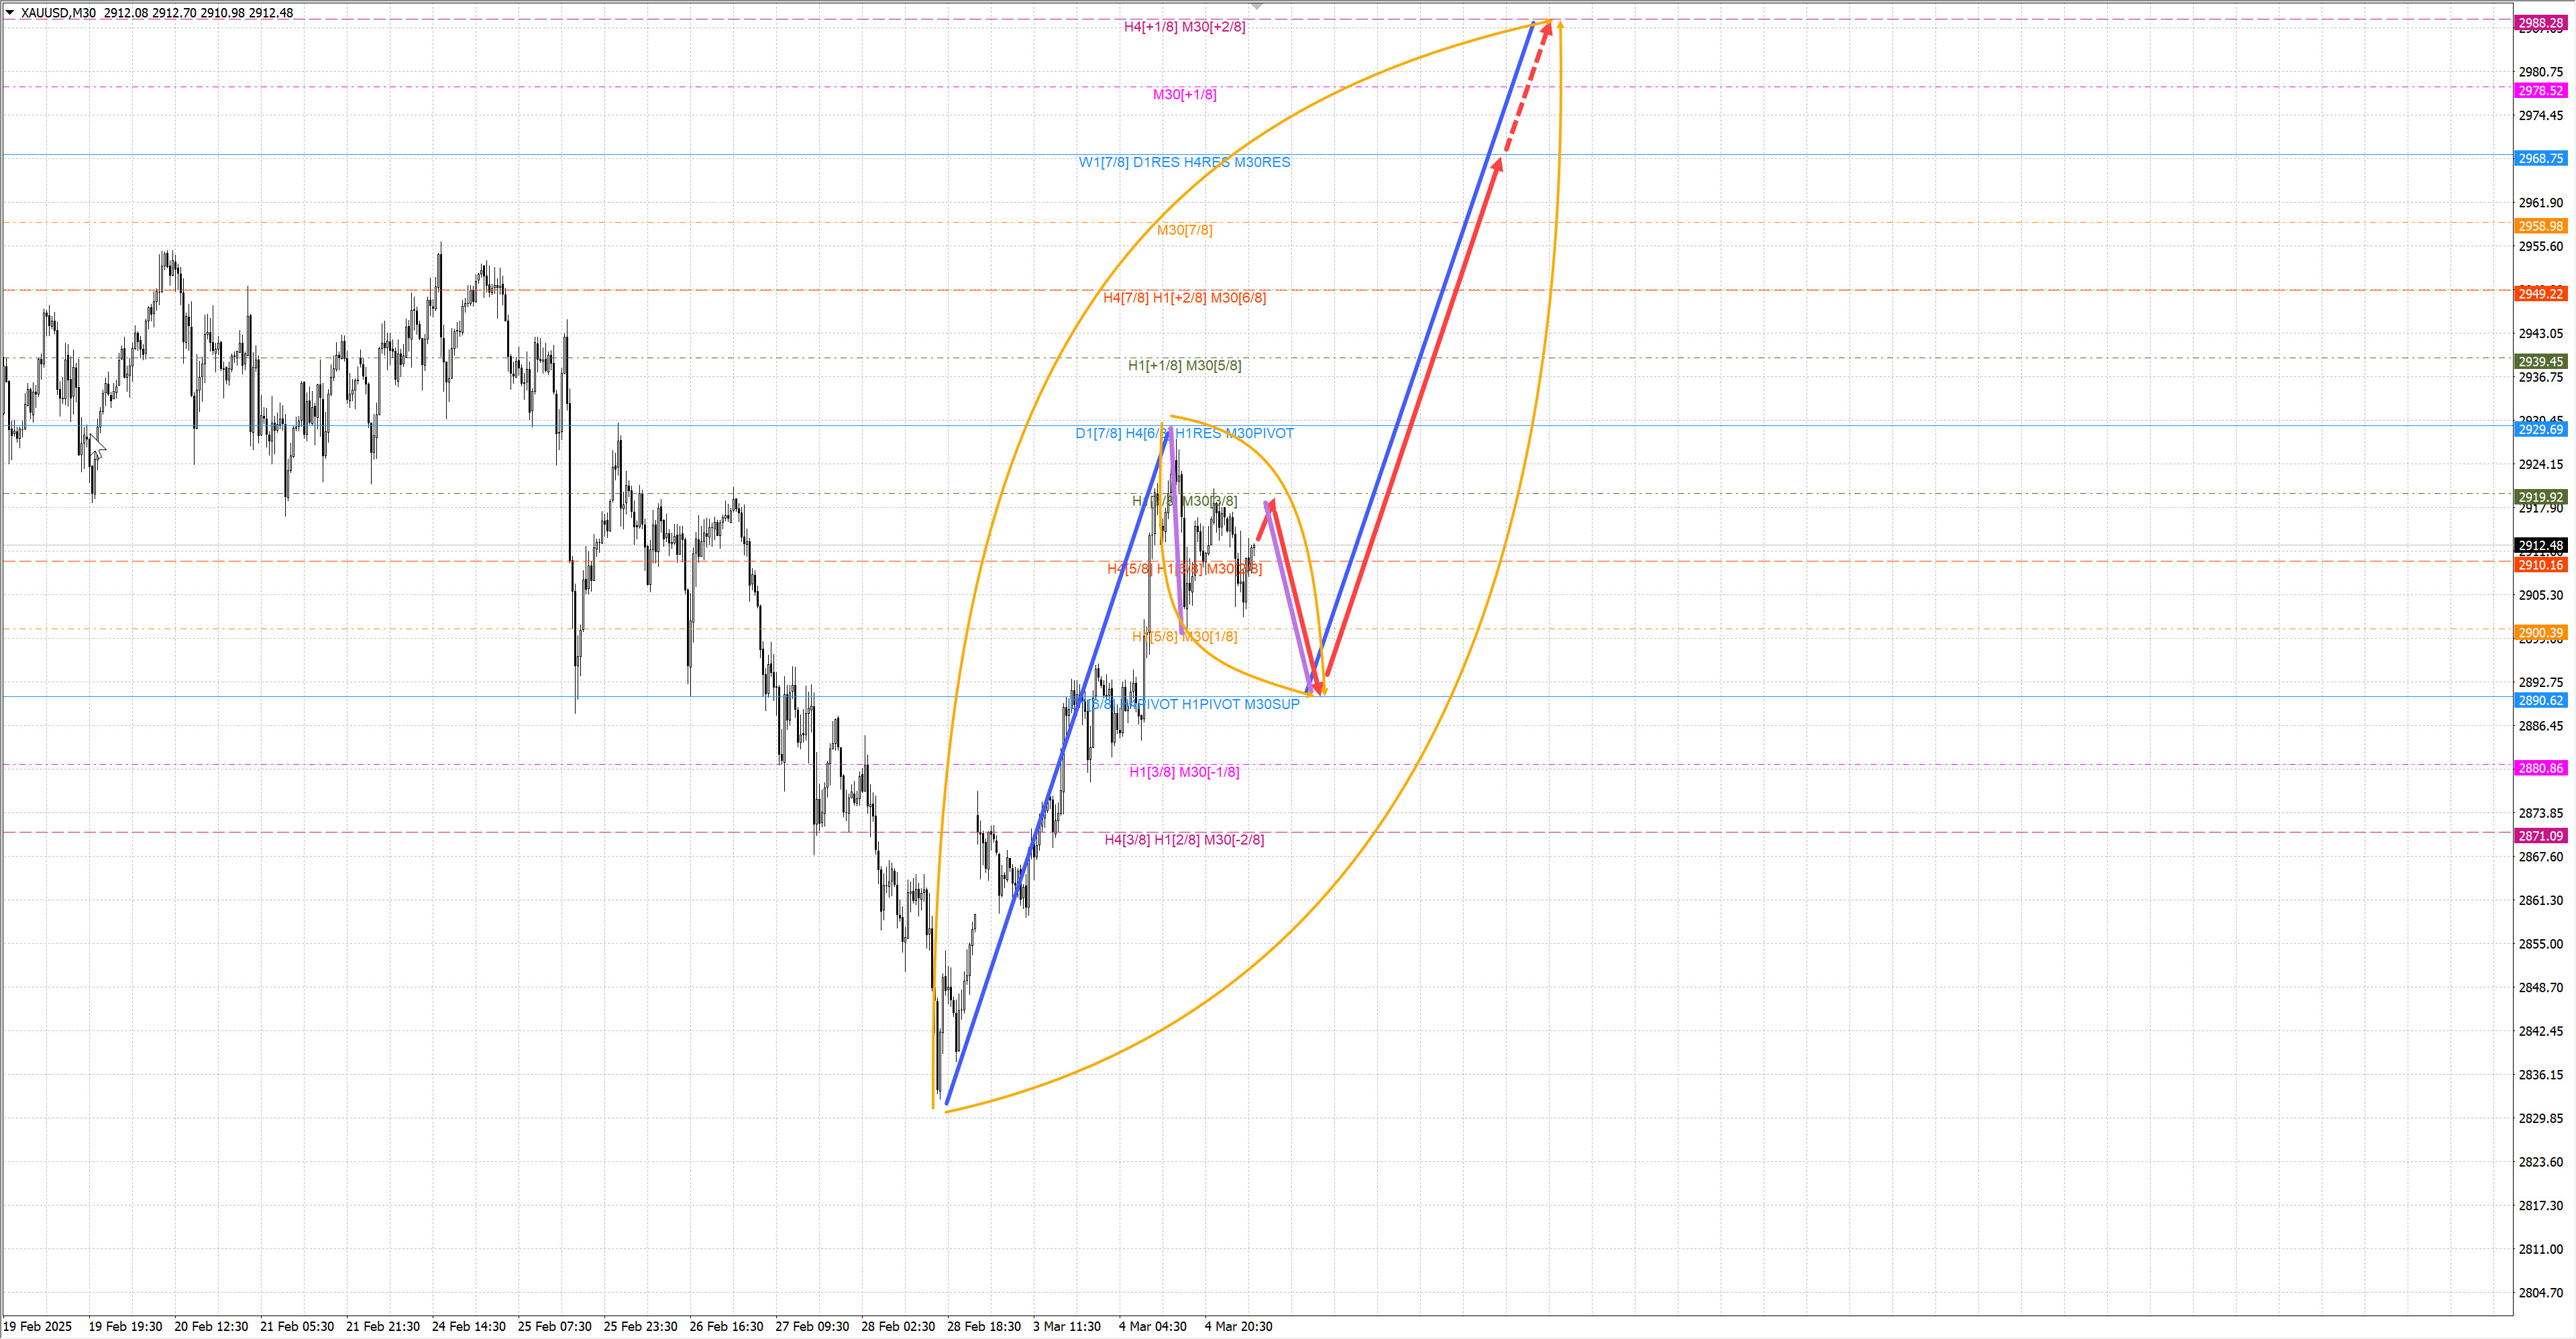Click the current price tag 2912.48
Screen dimensions: 2576x1339
tap(2540, 546)
